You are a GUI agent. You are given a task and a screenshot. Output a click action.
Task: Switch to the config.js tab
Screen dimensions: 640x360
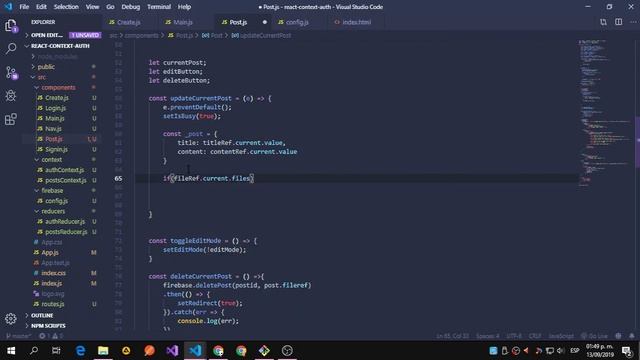(x=297, y=22)
